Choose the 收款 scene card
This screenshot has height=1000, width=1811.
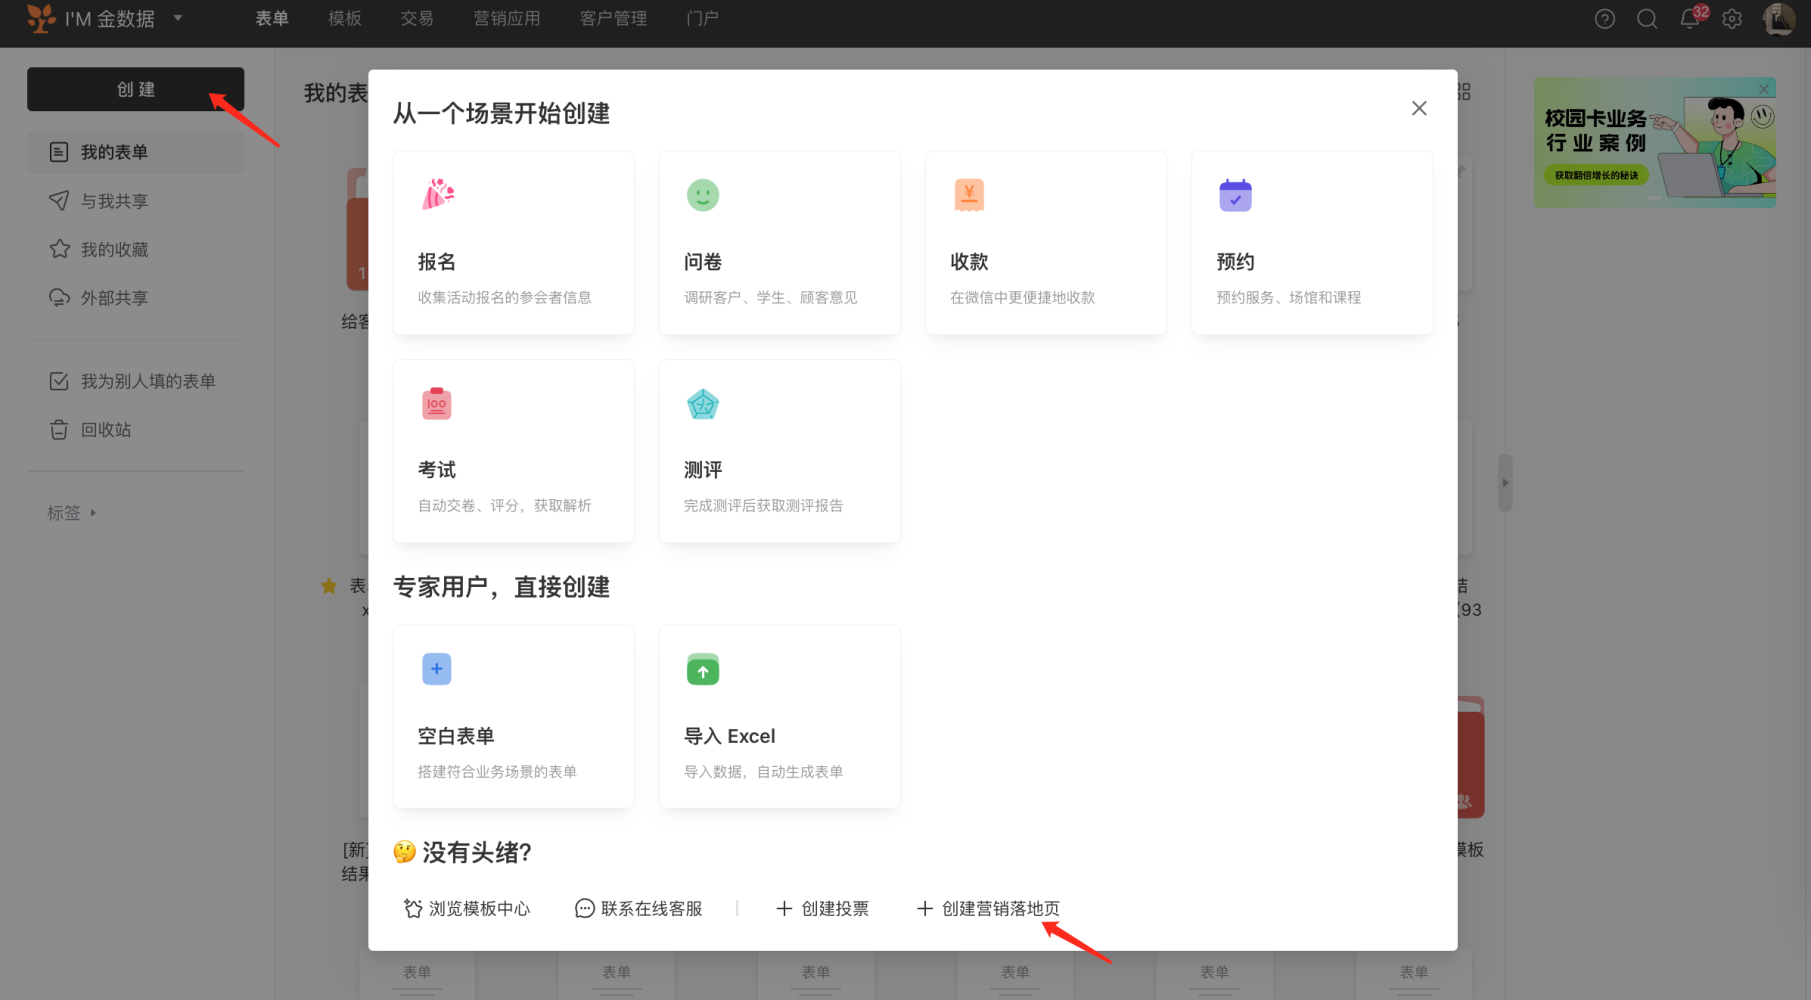click(x=1045, y=242)
